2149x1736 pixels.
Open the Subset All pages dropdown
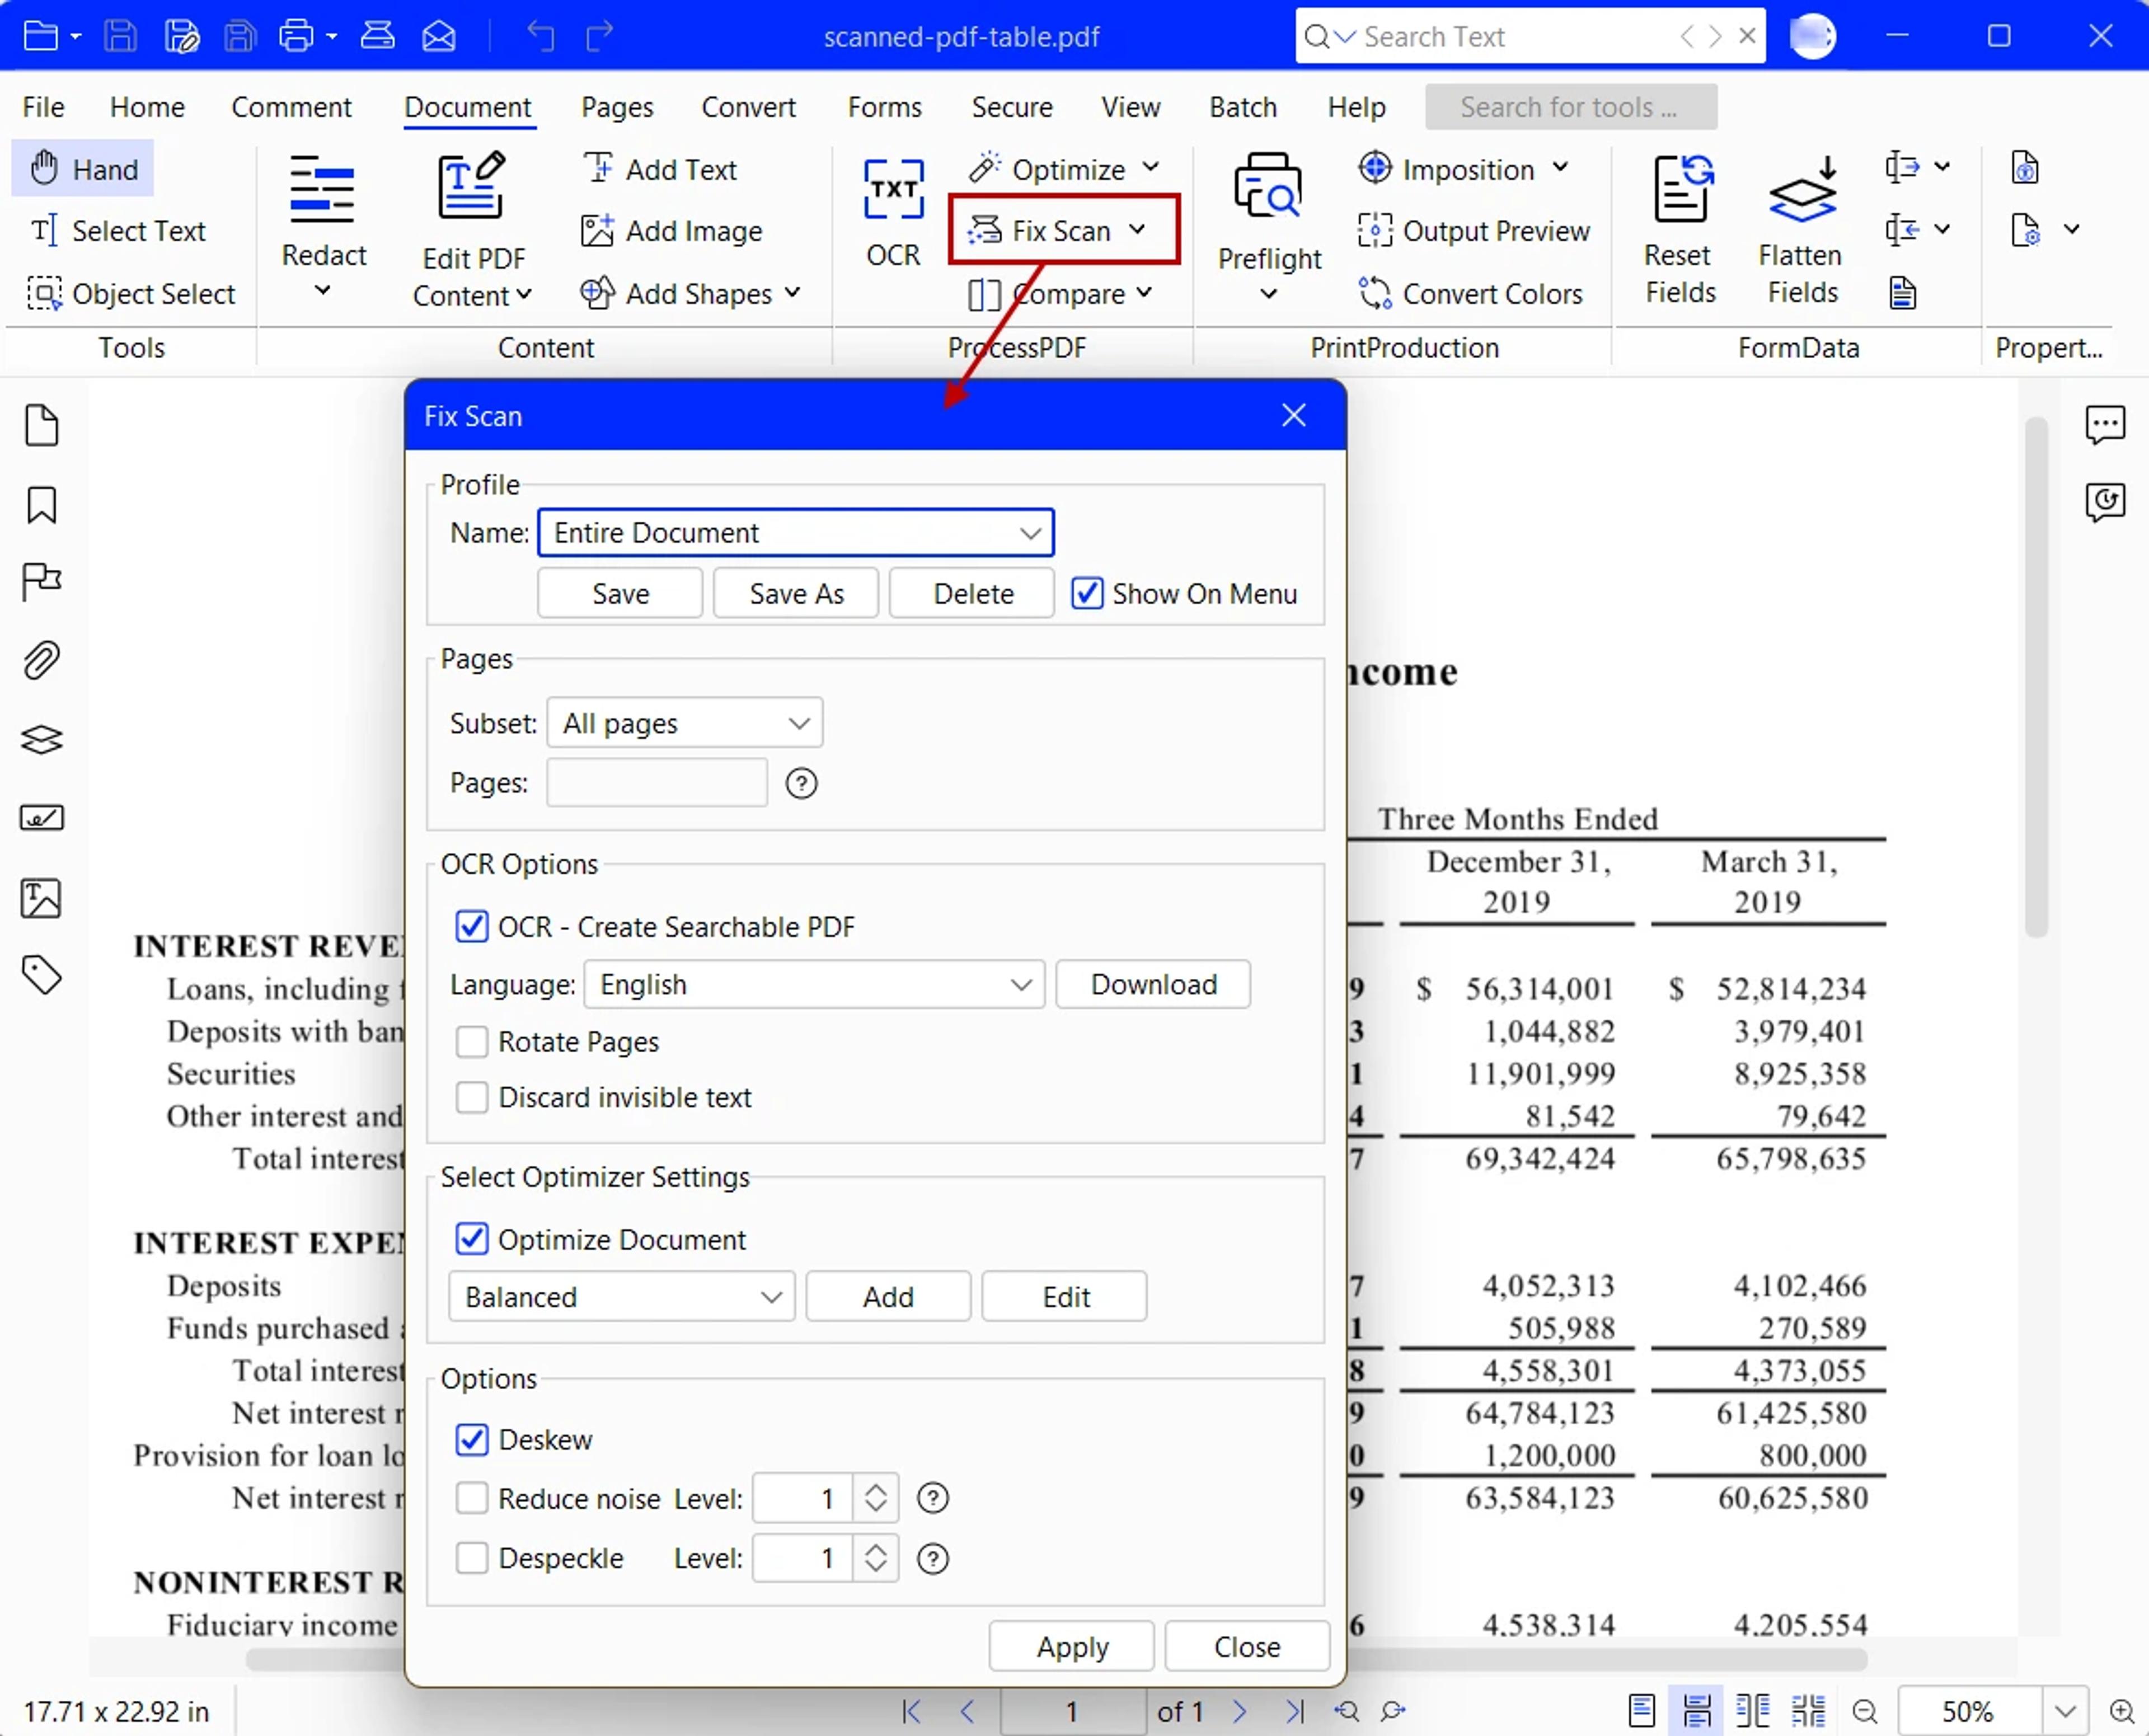(684, 723)
